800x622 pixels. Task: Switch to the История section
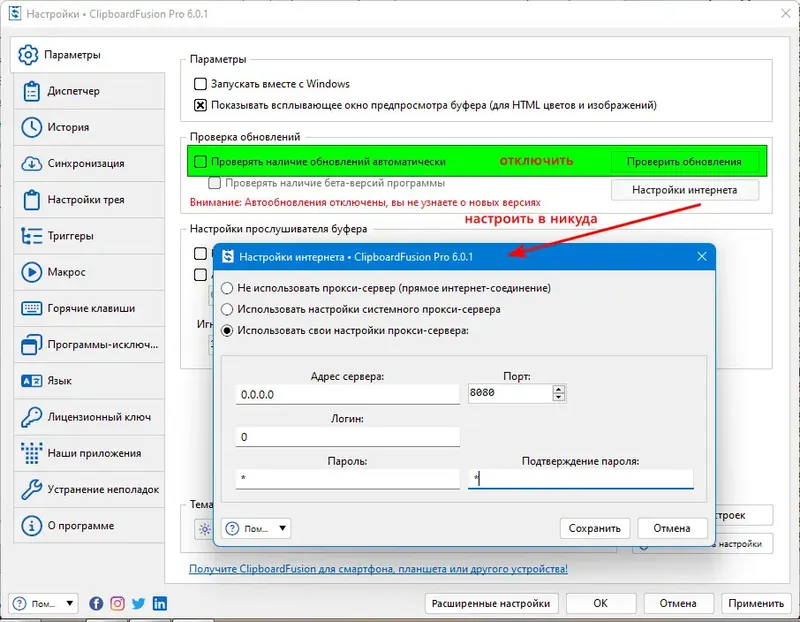[89, 127]
